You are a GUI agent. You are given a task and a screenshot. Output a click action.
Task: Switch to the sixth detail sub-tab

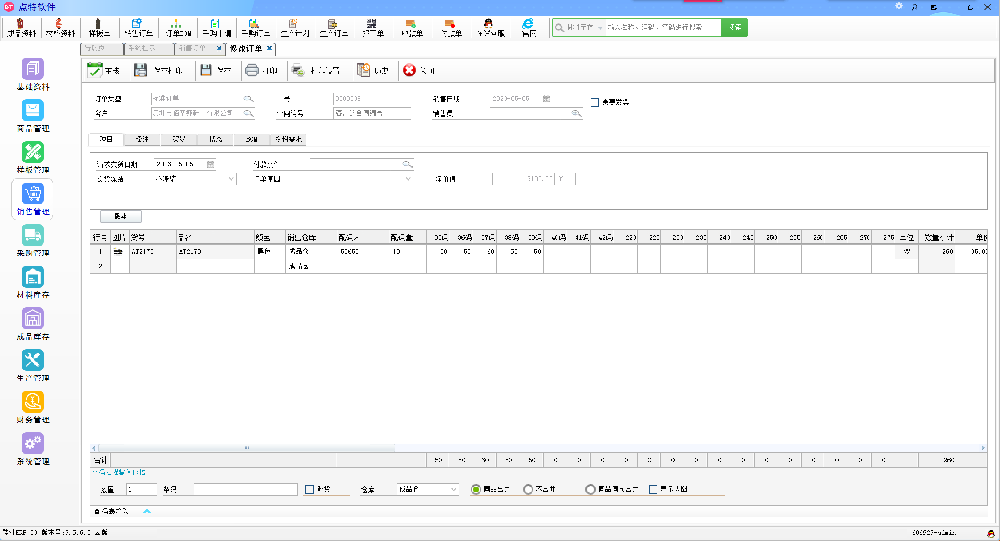[x=288, y=139]
